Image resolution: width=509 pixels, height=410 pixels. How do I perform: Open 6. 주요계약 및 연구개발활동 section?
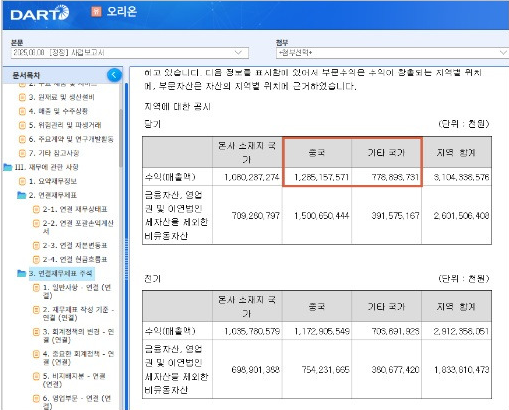(x=71, y=139)
